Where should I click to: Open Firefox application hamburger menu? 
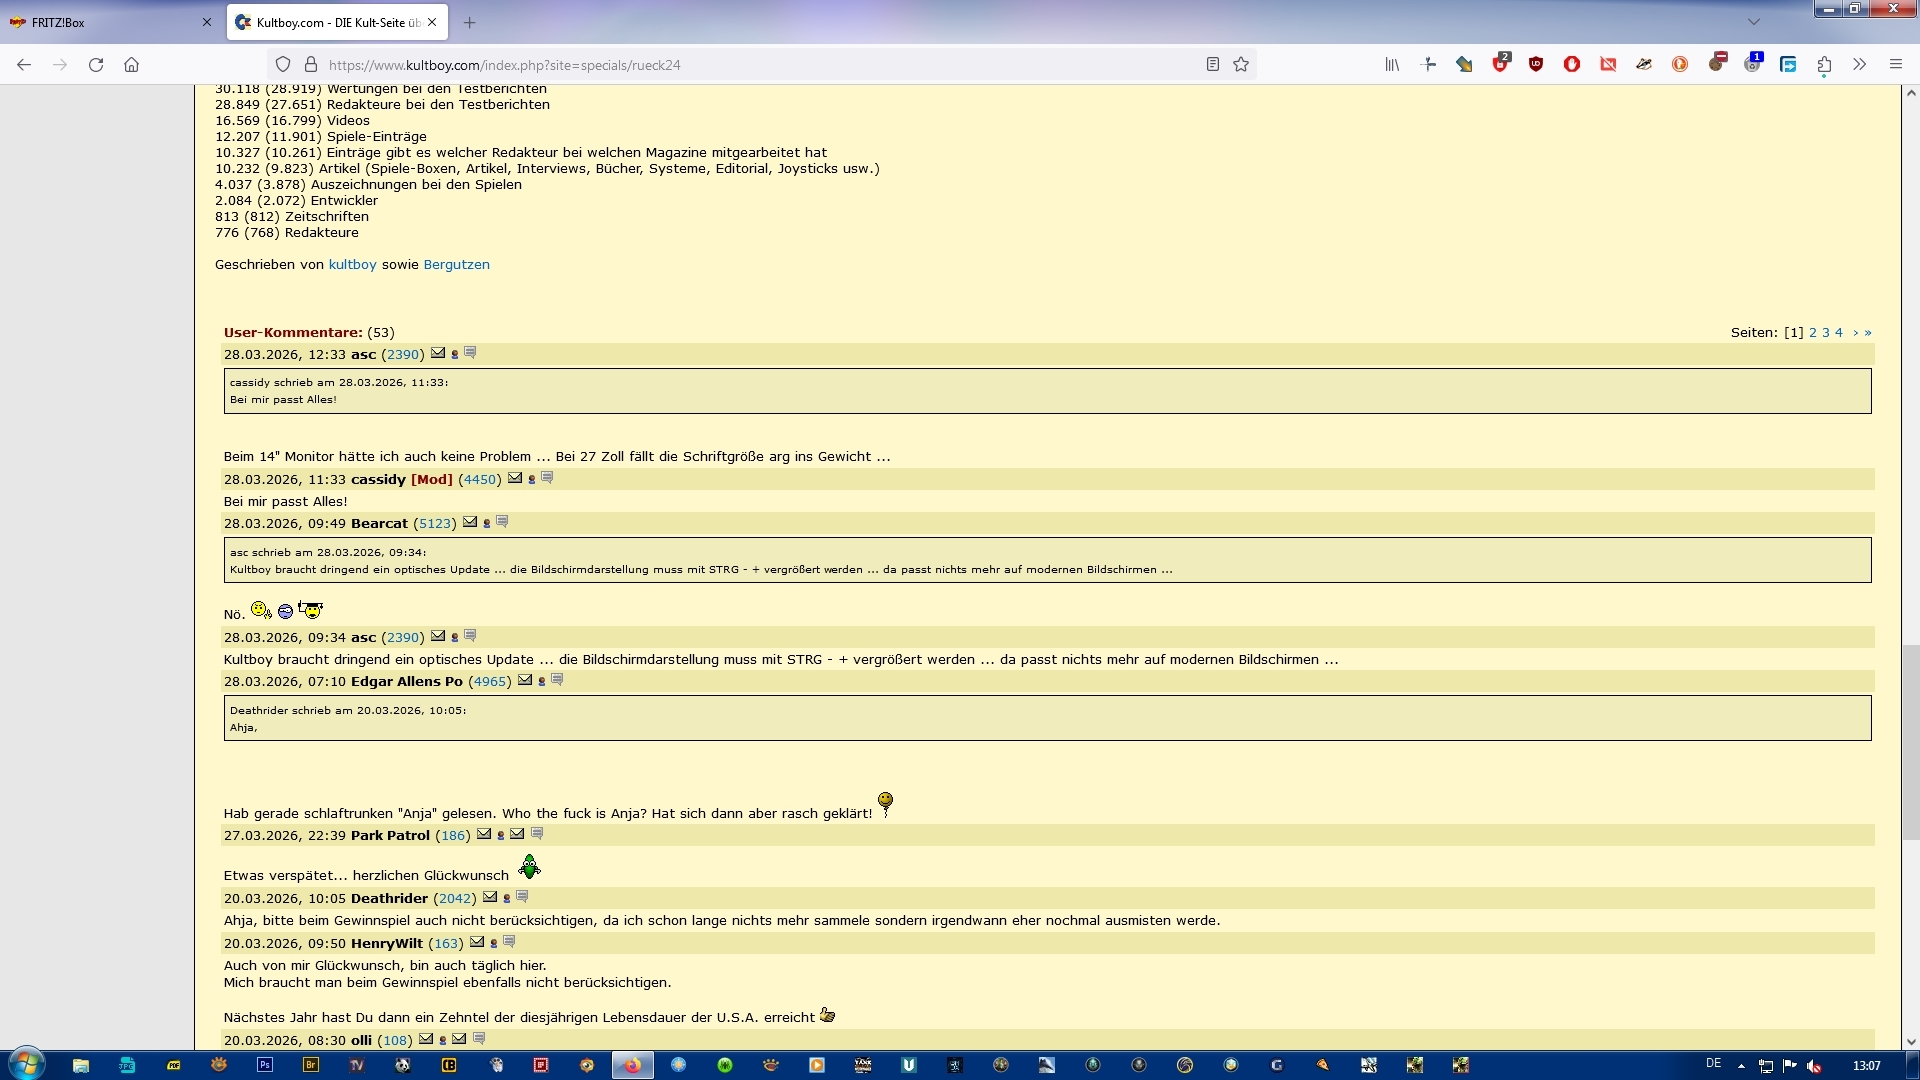tap(1895, 64)
